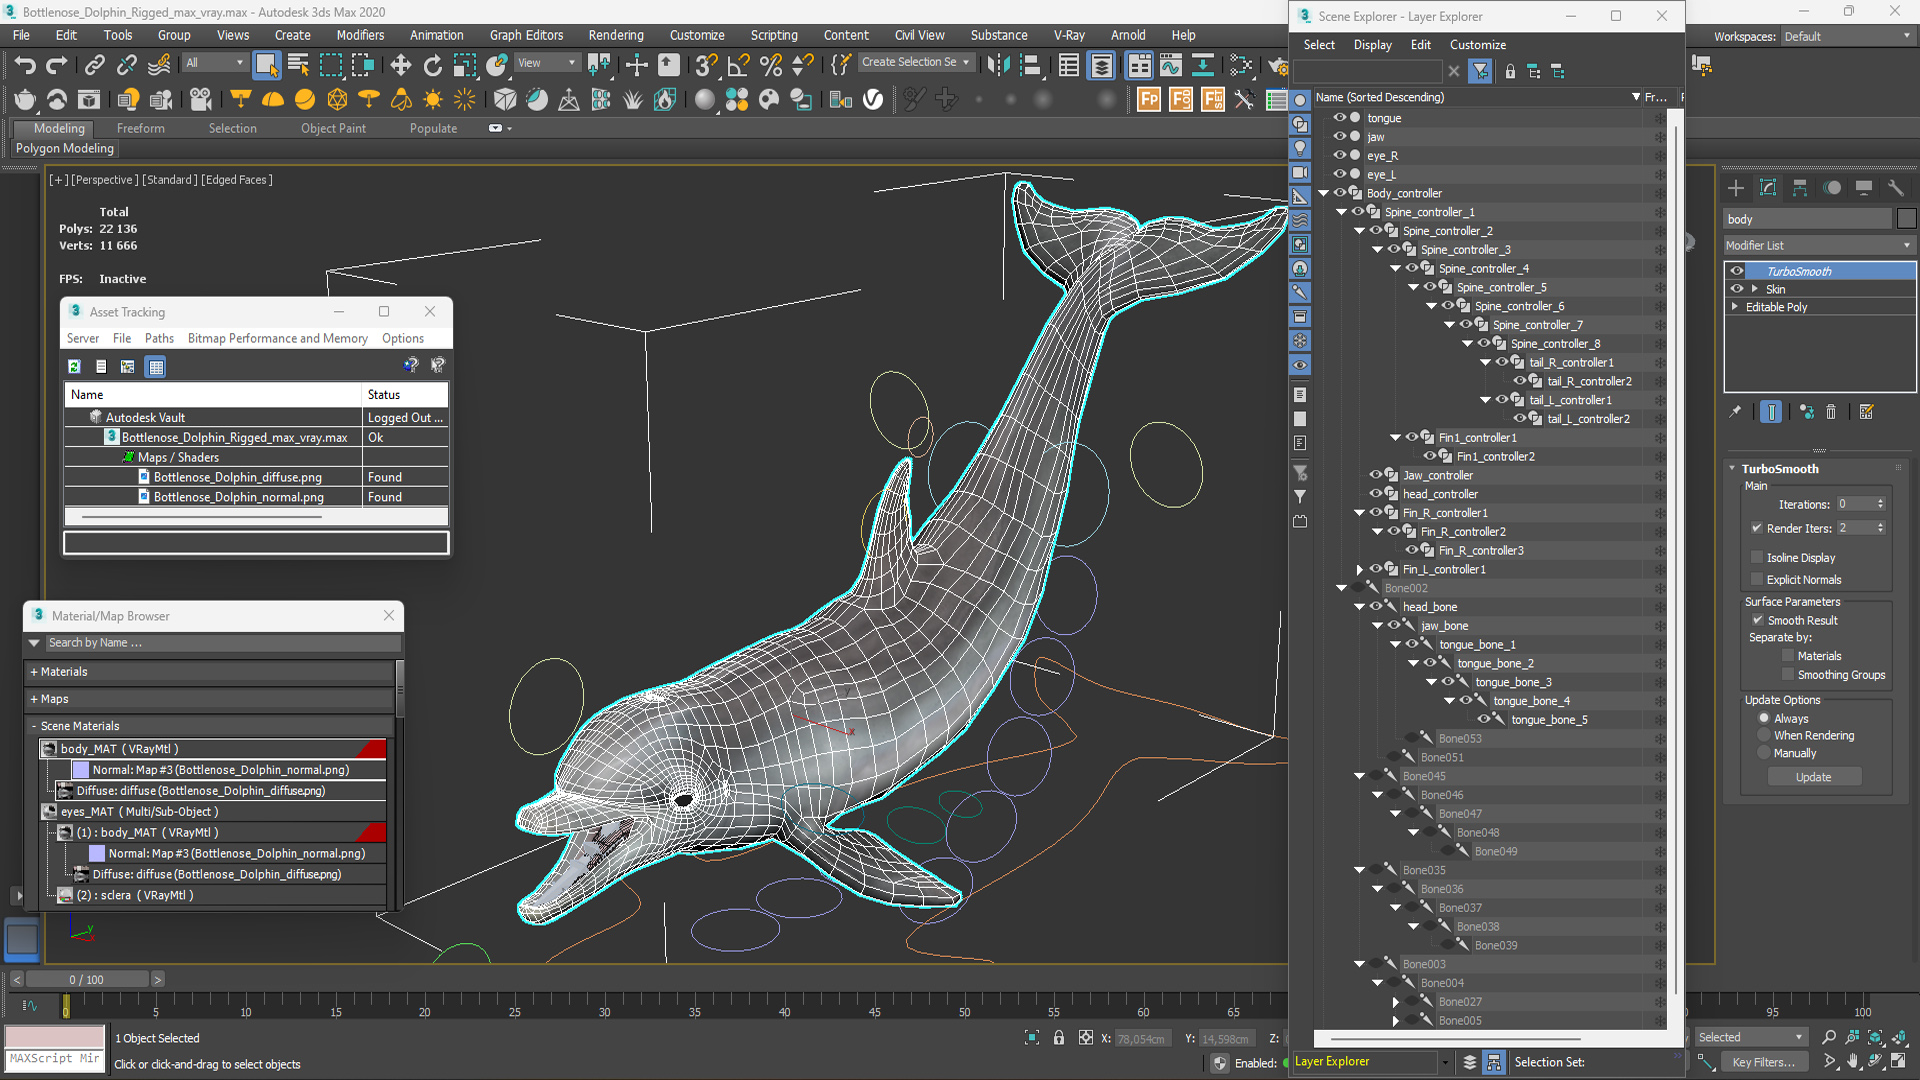The image size is (1920, 1080).
Task: Open Bitmap Performance and Memory menu
Action: pos(278,338)
